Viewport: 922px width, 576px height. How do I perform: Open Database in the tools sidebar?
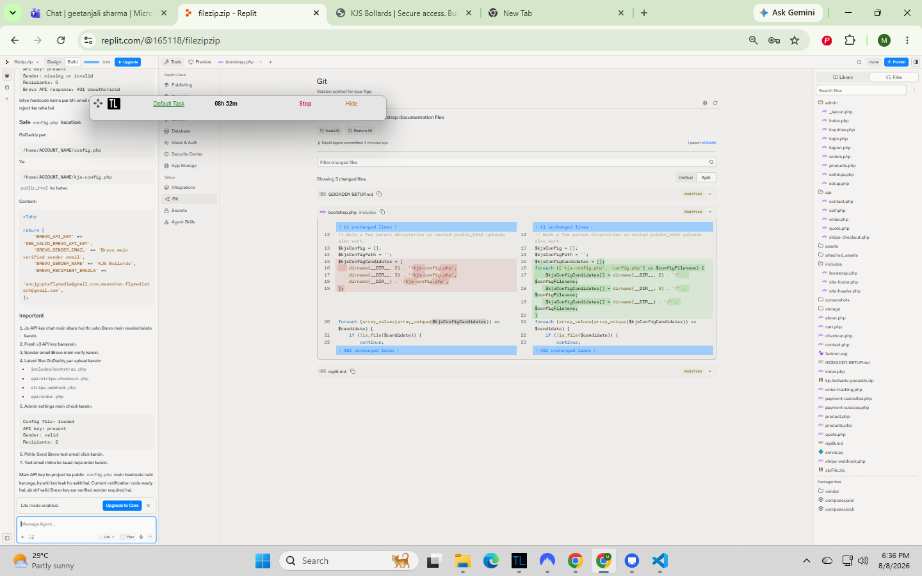click(x=180, y=131)
